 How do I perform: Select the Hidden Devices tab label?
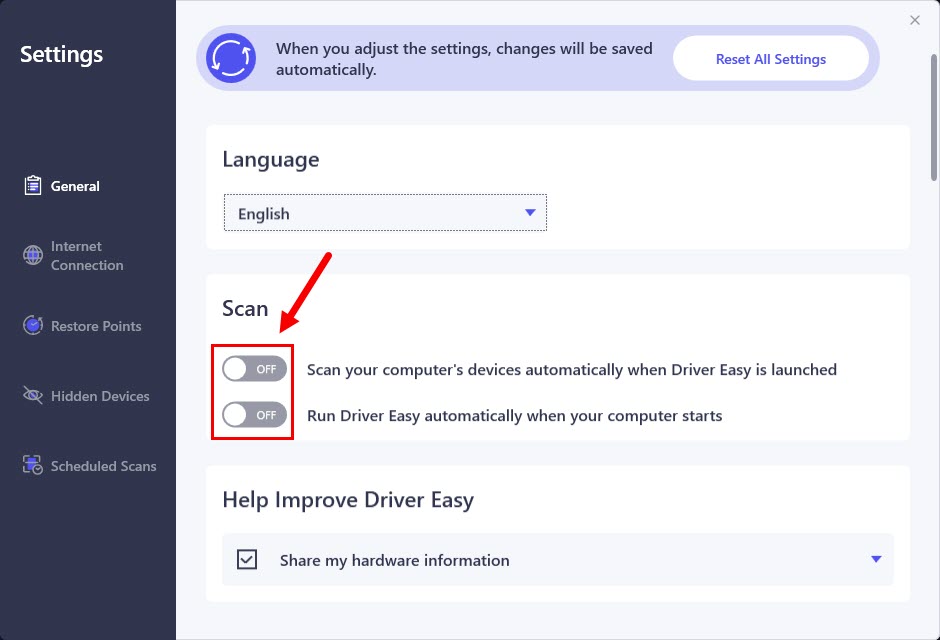[100, 396]
